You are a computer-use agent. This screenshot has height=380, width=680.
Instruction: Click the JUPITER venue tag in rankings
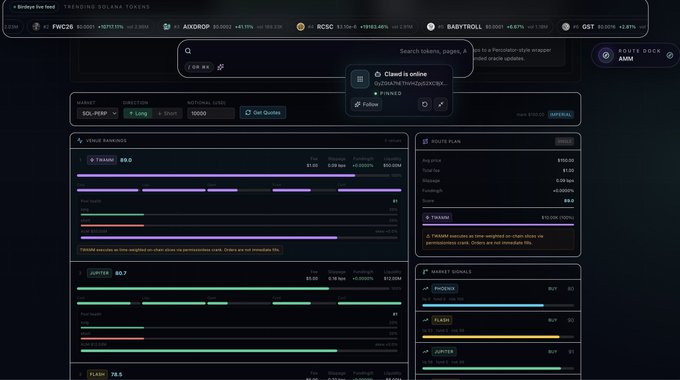[99, 273]
